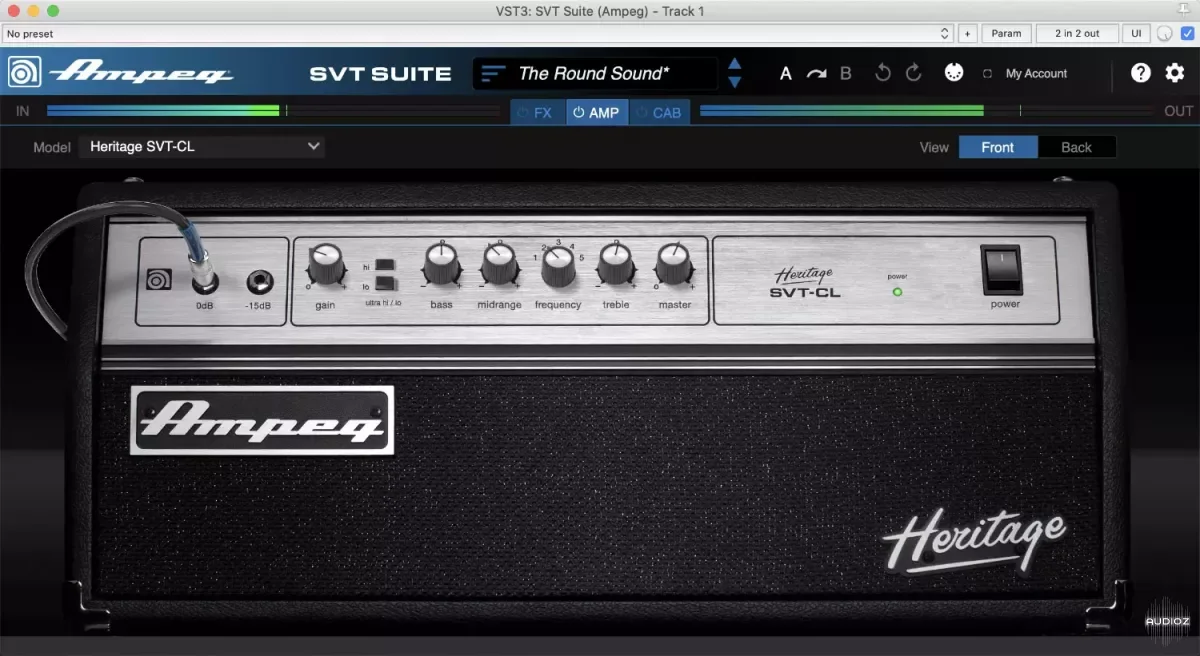This screenshot has width=1200, height=656.
Task: Click the gain knob
Action: coord(325,265)
